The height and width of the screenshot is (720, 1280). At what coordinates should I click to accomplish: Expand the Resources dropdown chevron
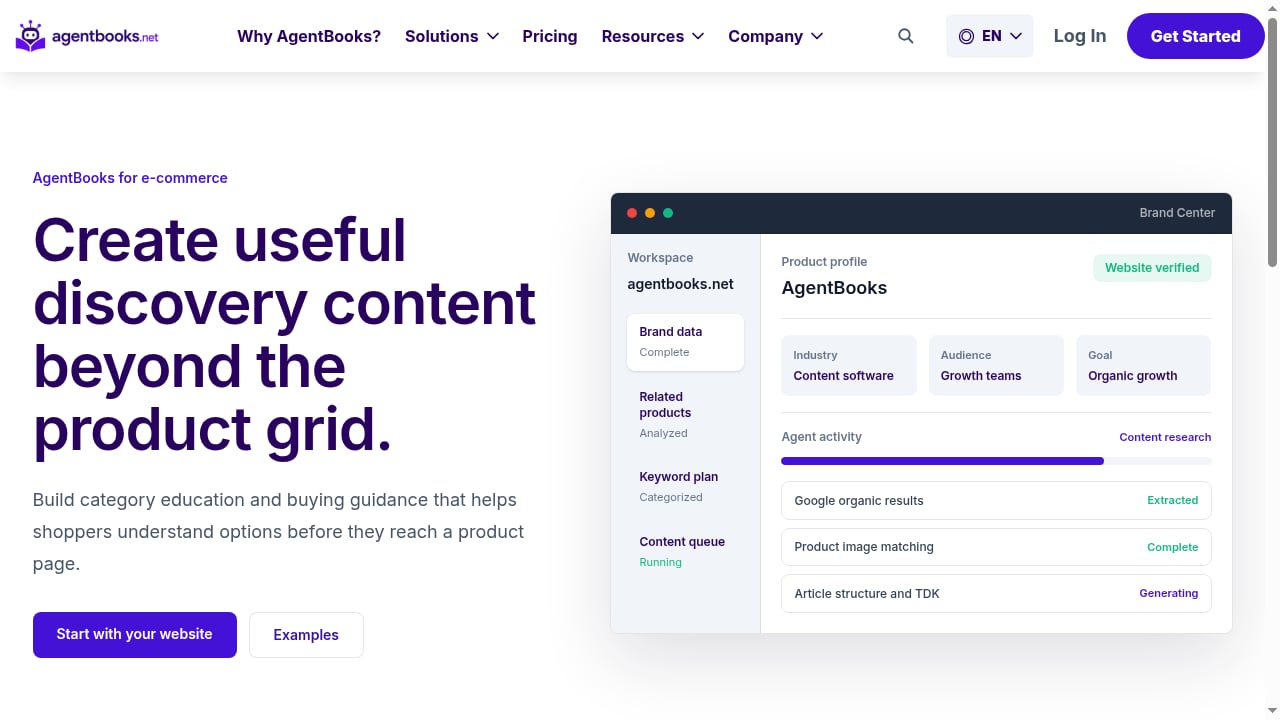(698, 36)
